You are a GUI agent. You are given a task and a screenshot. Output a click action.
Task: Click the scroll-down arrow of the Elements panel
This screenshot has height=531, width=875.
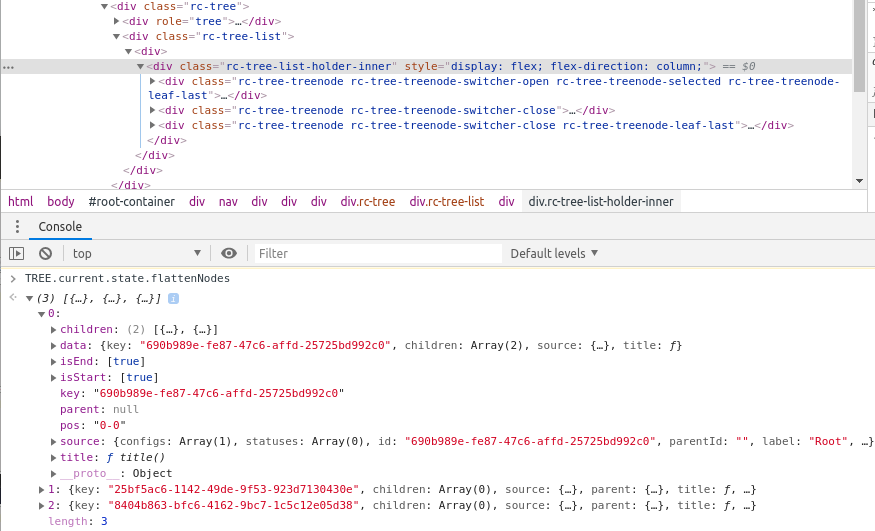859,181
